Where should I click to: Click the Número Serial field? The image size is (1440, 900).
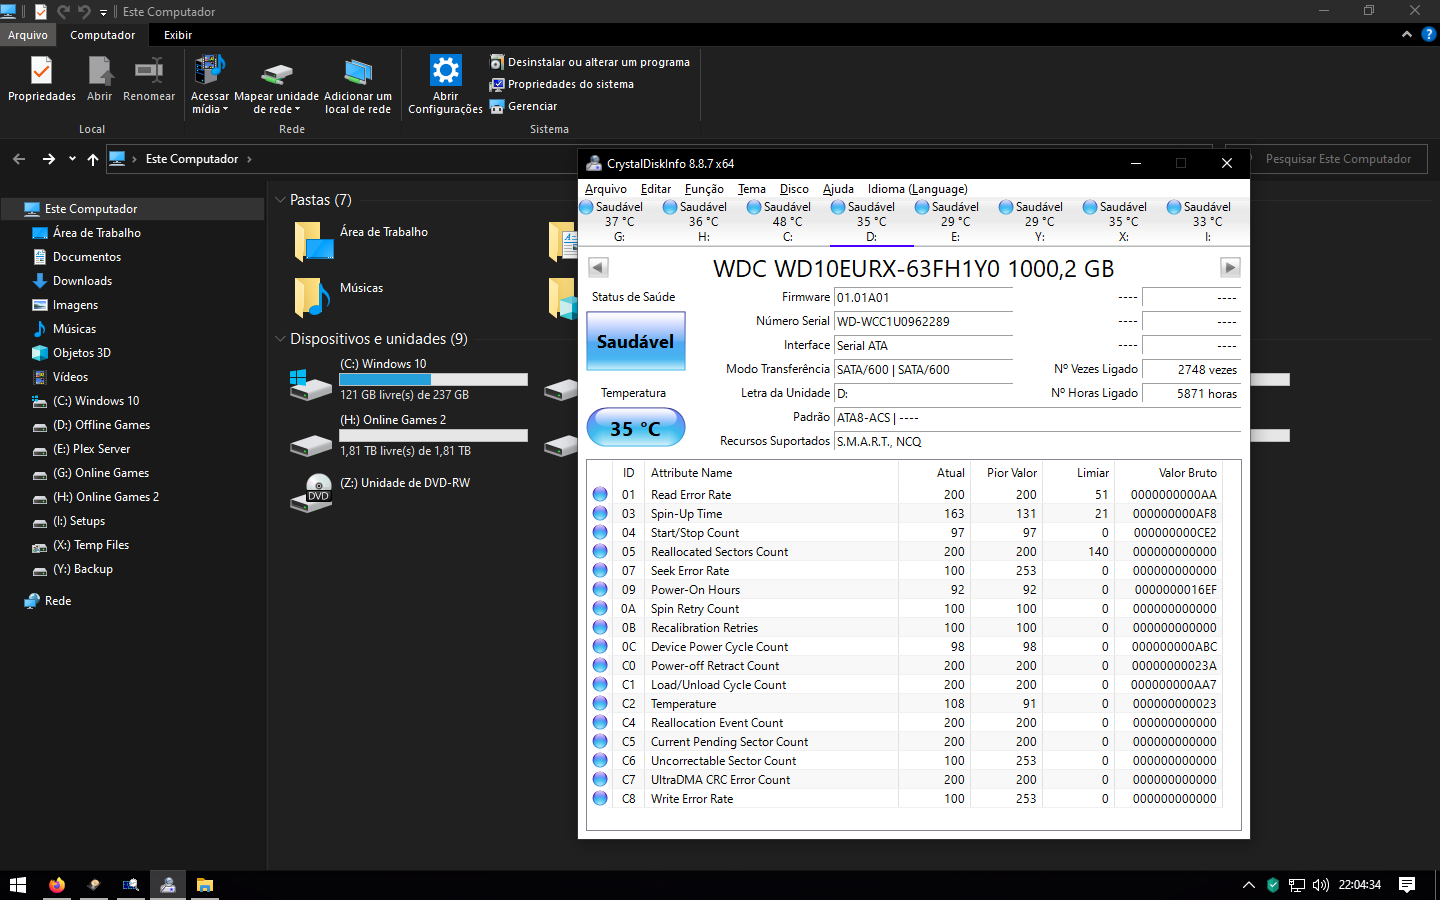(x=923, y=322)
